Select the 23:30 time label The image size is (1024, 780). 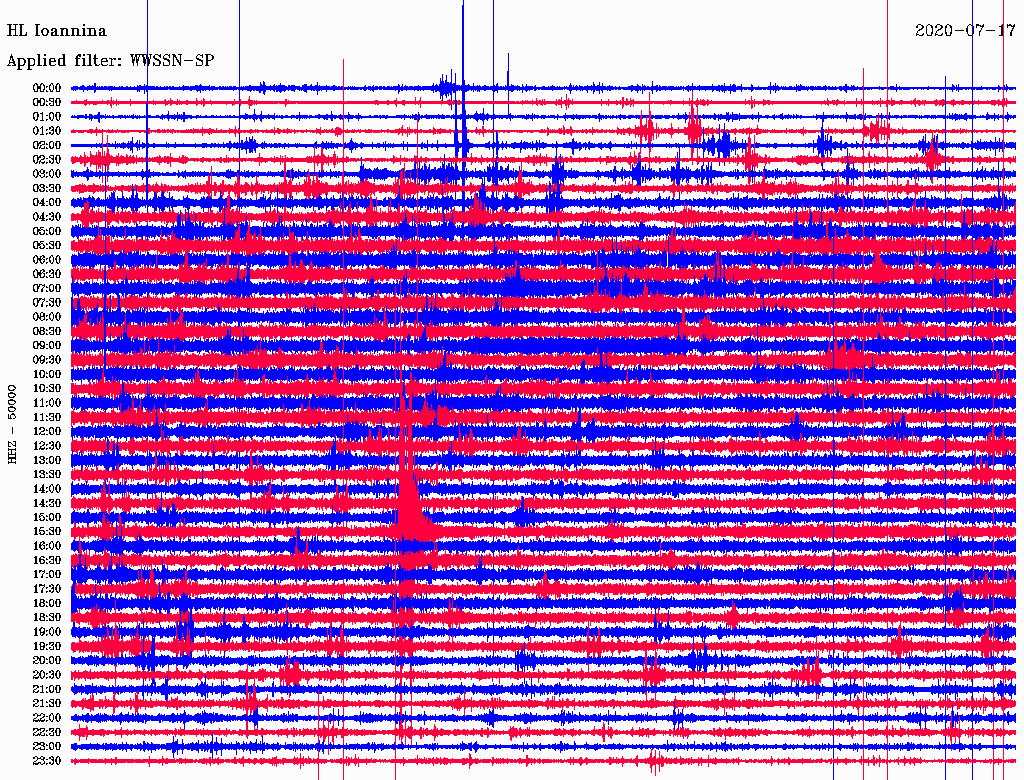pos(47,761)
